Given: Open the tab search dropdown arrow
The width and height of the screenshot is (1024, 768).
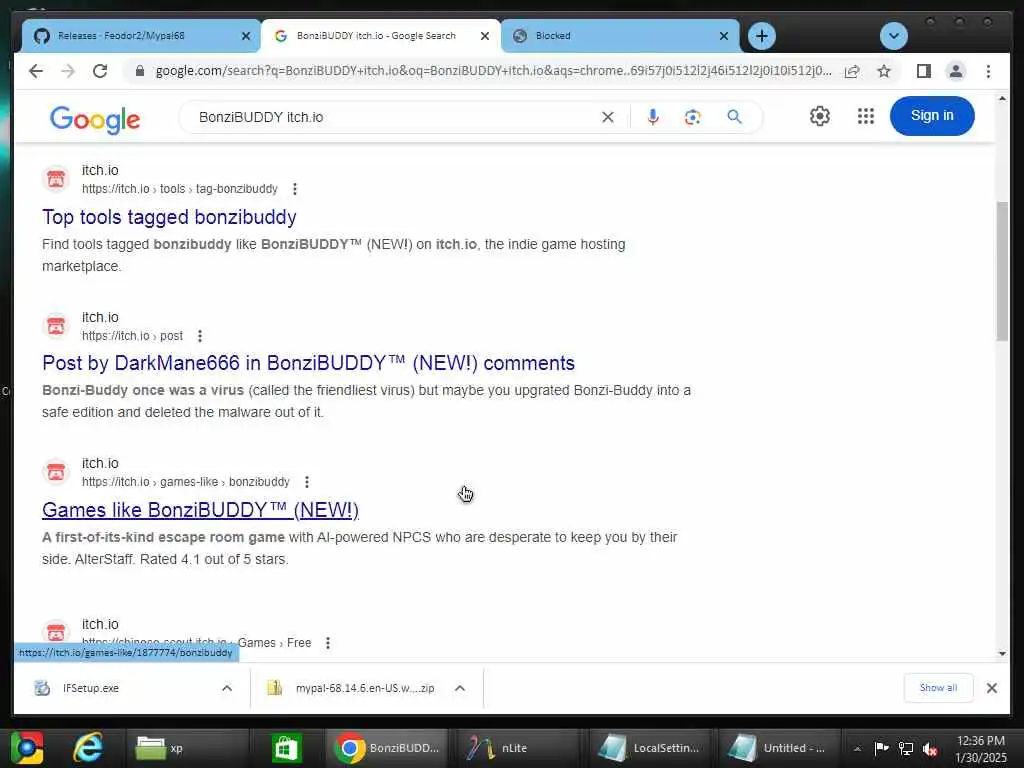Looking at the screenshot, I should 893,36.
